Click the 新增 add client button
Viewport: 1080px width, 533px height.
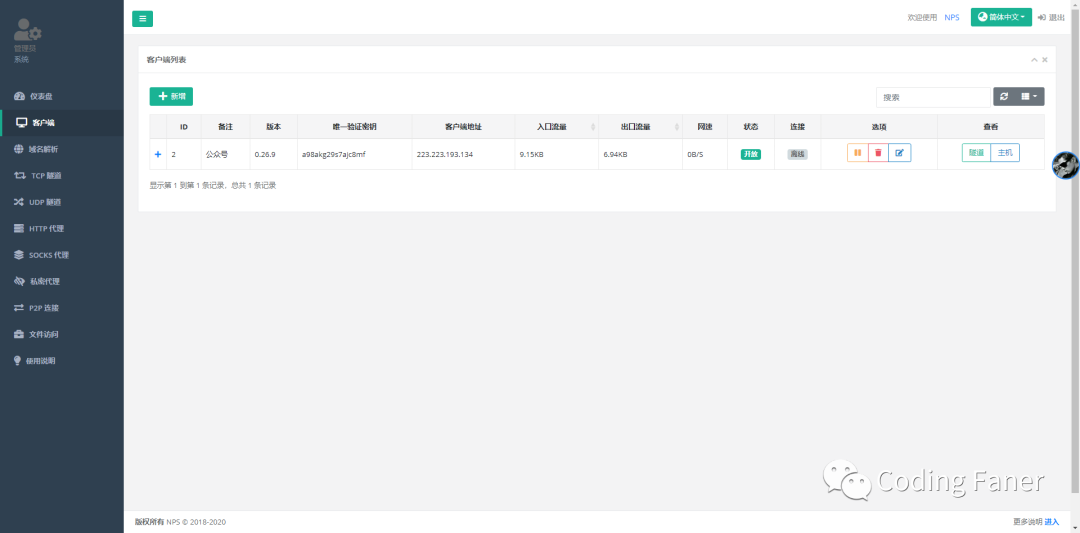coord(171,96)
